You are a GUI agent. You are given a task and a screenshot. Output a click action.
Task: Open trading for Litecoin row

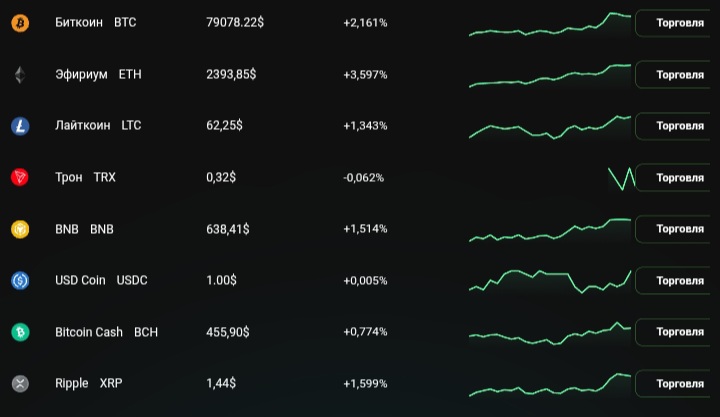click(679, 126)
